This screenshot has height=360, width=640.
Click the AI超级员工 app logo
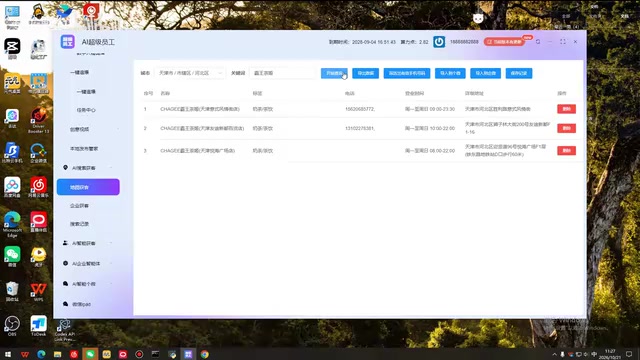tap(67, 42)
